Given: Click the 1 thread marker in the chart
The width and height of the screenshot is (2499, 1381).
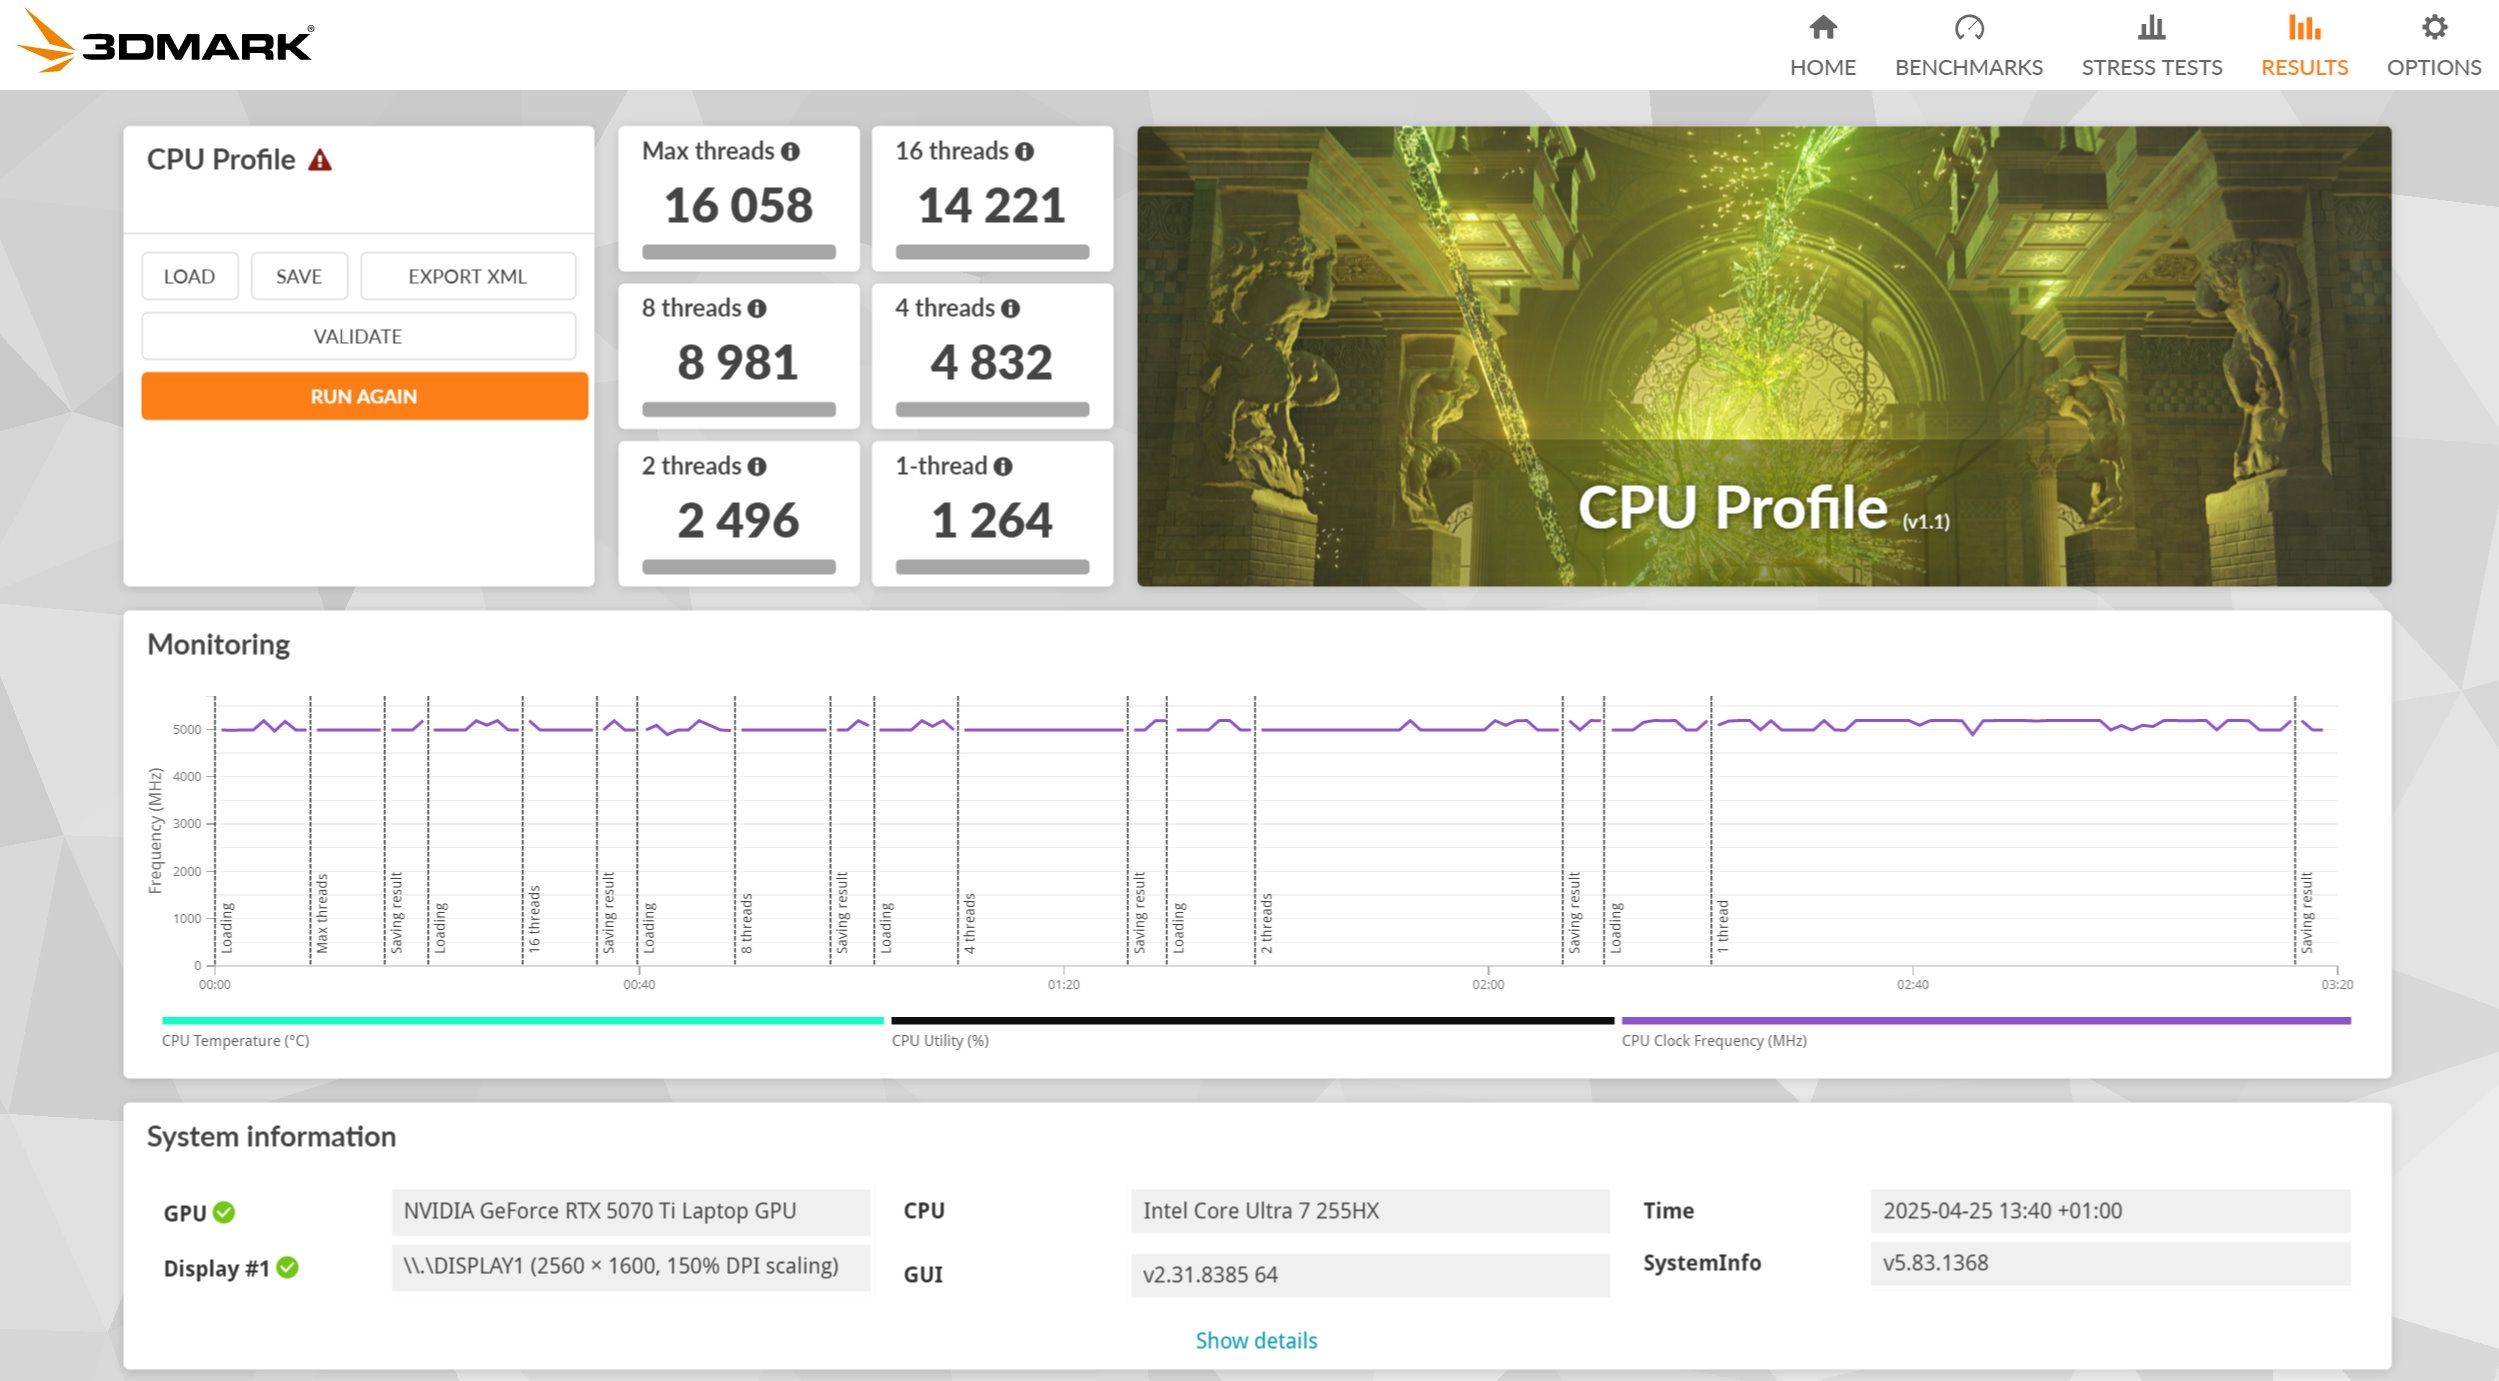Looking at the screenshot, I should (1722, 926).
